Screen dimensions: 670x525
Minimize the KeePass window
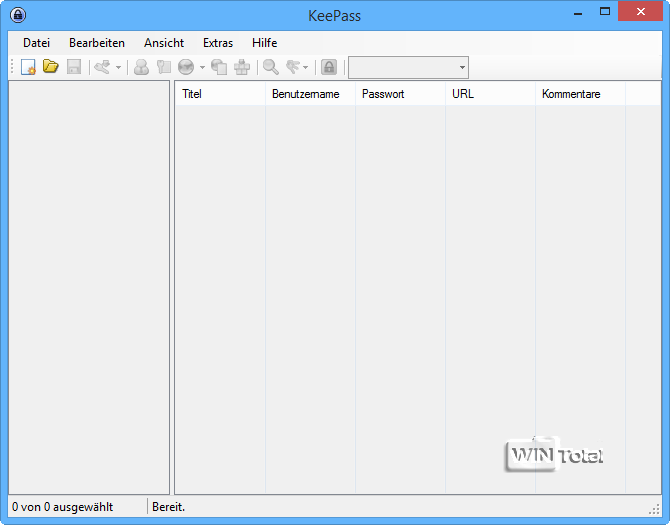(x=578, y=13)
